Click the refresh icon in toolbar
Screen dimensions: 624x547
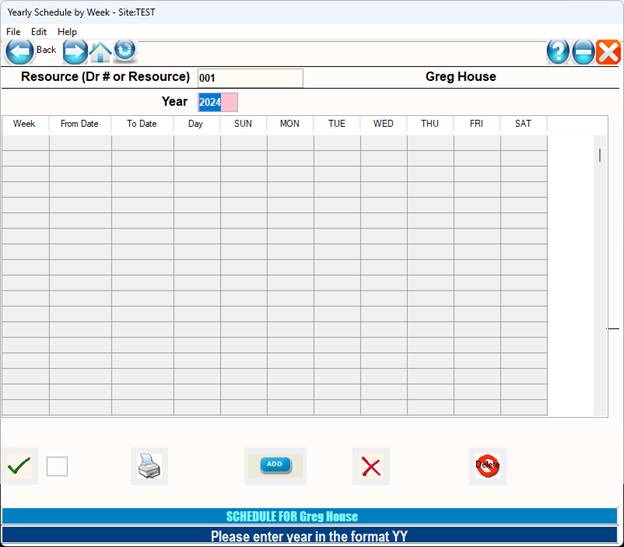pos(125,50)
